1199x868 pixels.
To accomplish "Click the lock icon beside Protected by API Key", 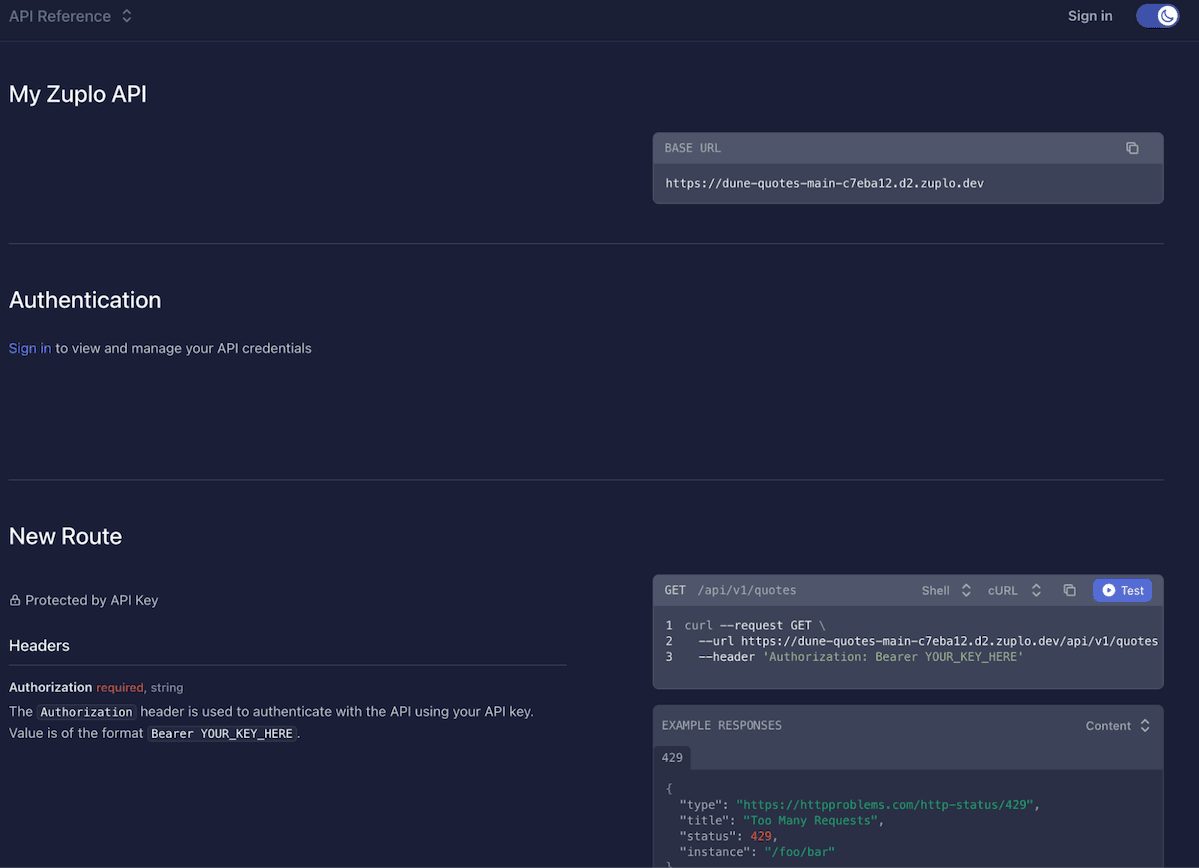I will coord(14,599).
